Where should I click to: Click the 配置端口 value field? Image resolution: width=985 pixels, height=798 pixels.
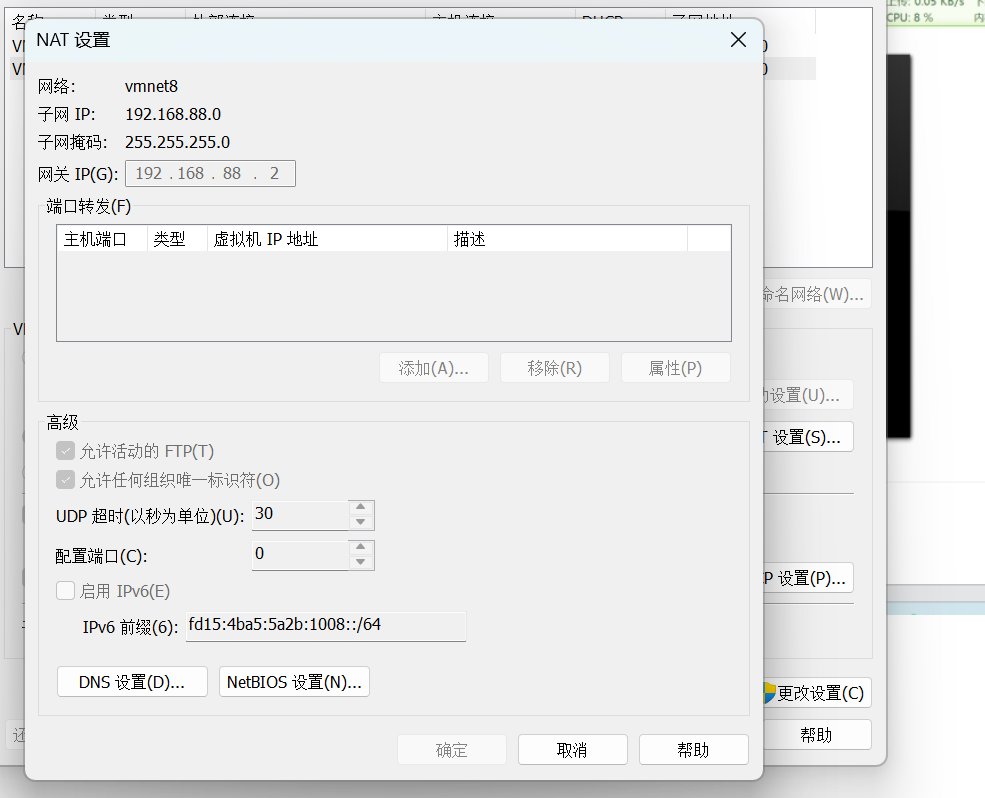pyautogui.click(x=300, y=555)
